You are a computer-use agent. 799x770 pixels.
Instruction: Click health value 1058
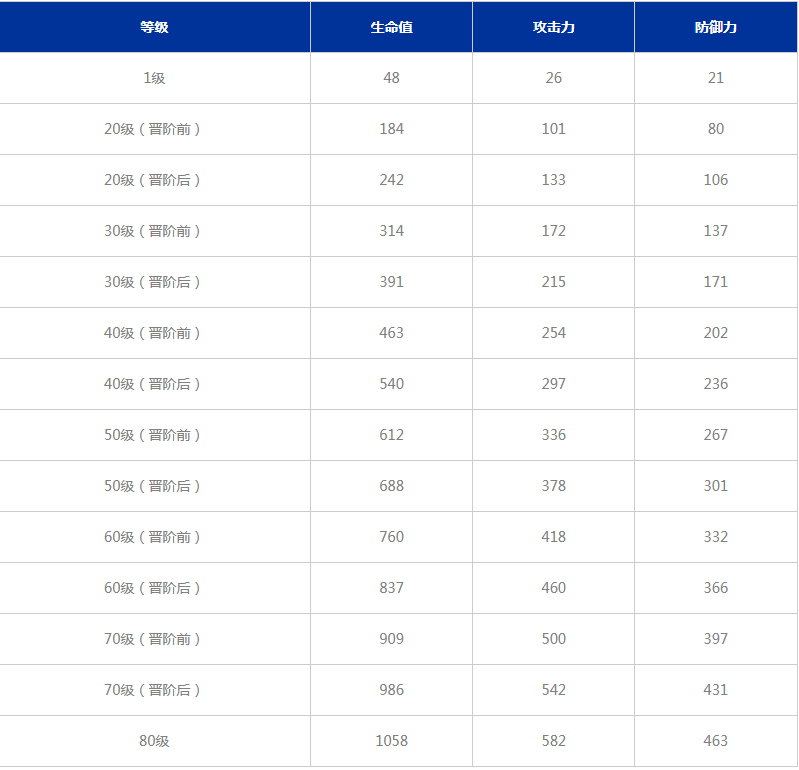point(391,740)
